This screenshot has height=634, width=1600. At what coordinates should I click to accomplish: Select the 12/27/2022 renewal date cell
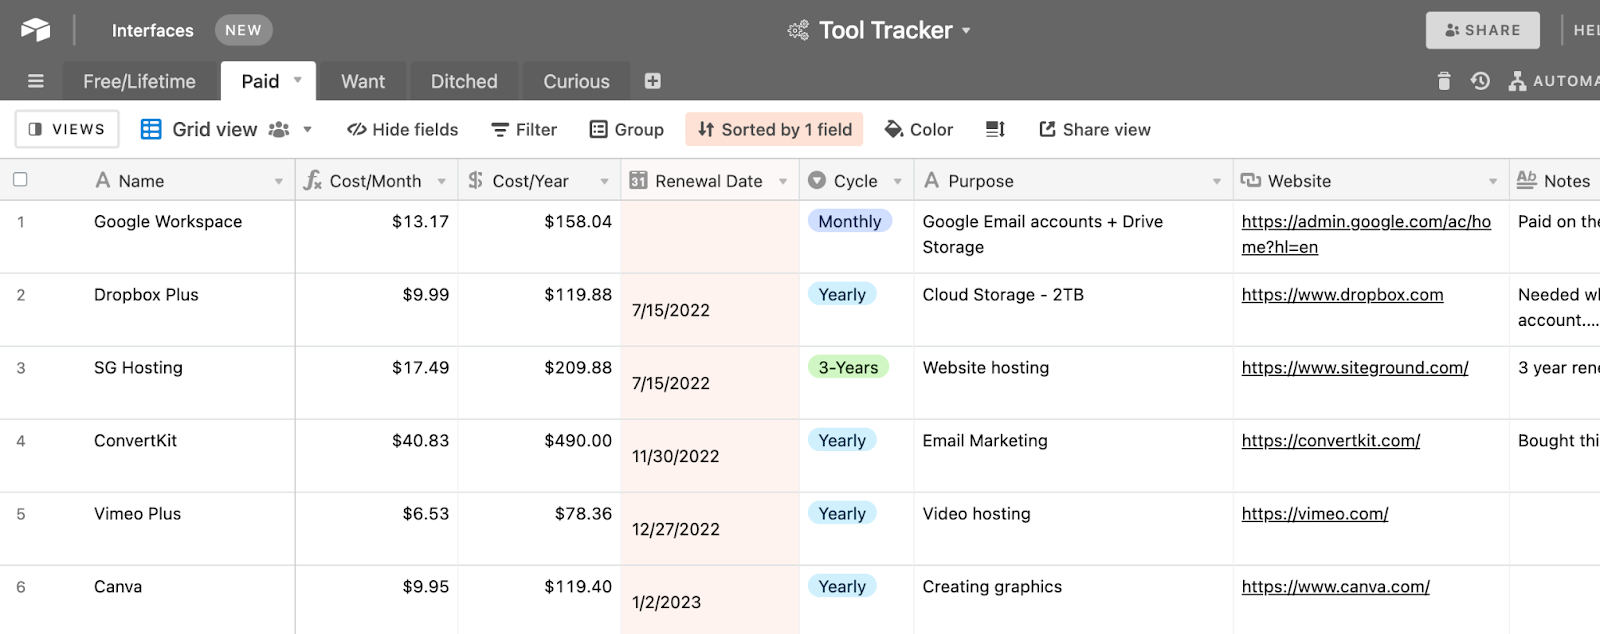click(x=710, y=528)
